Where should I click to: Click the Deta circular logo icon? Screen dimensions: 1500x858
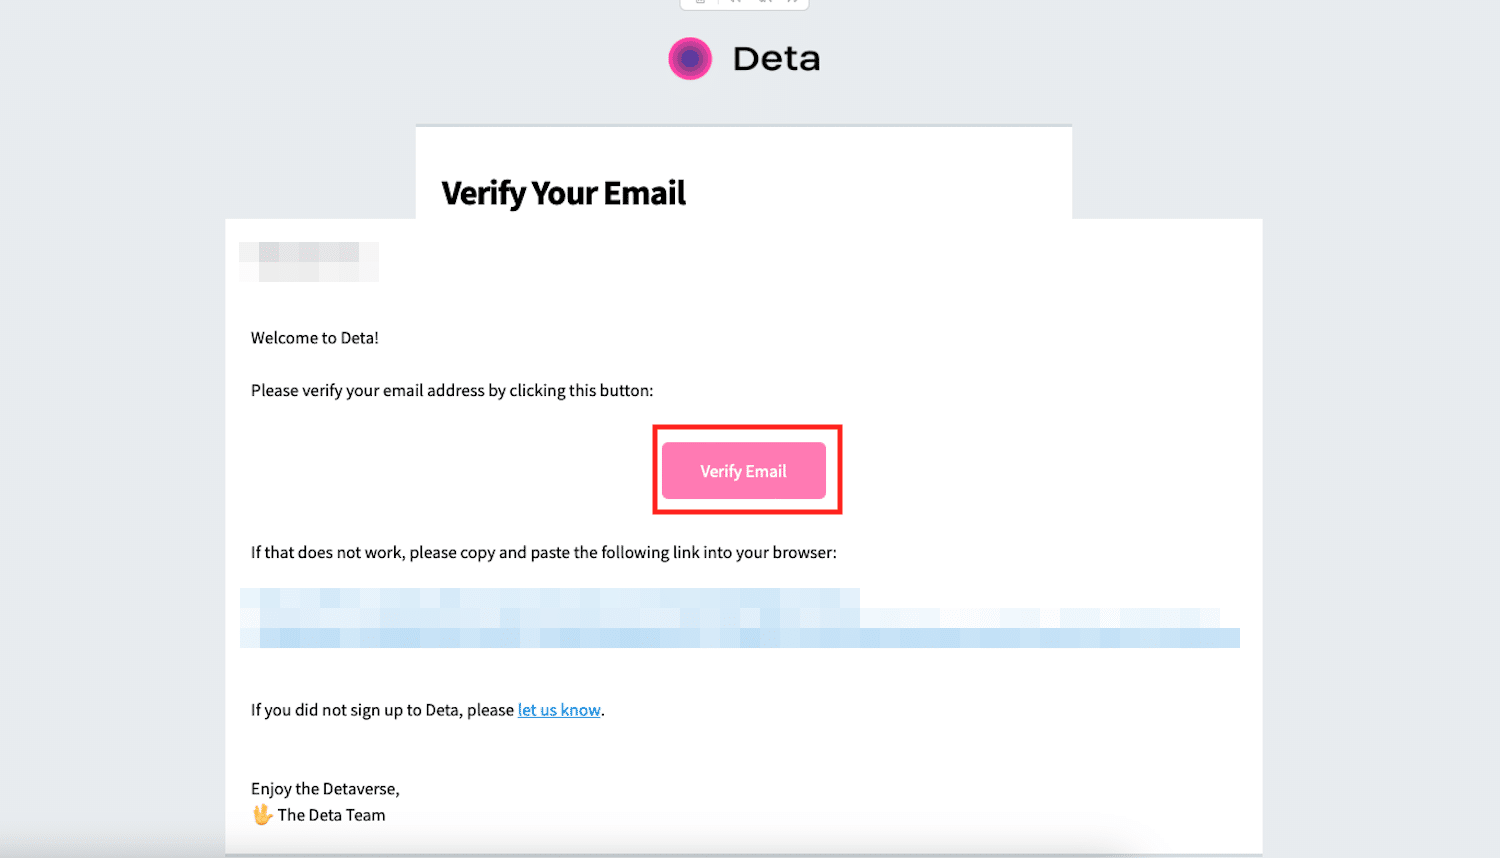690,58
